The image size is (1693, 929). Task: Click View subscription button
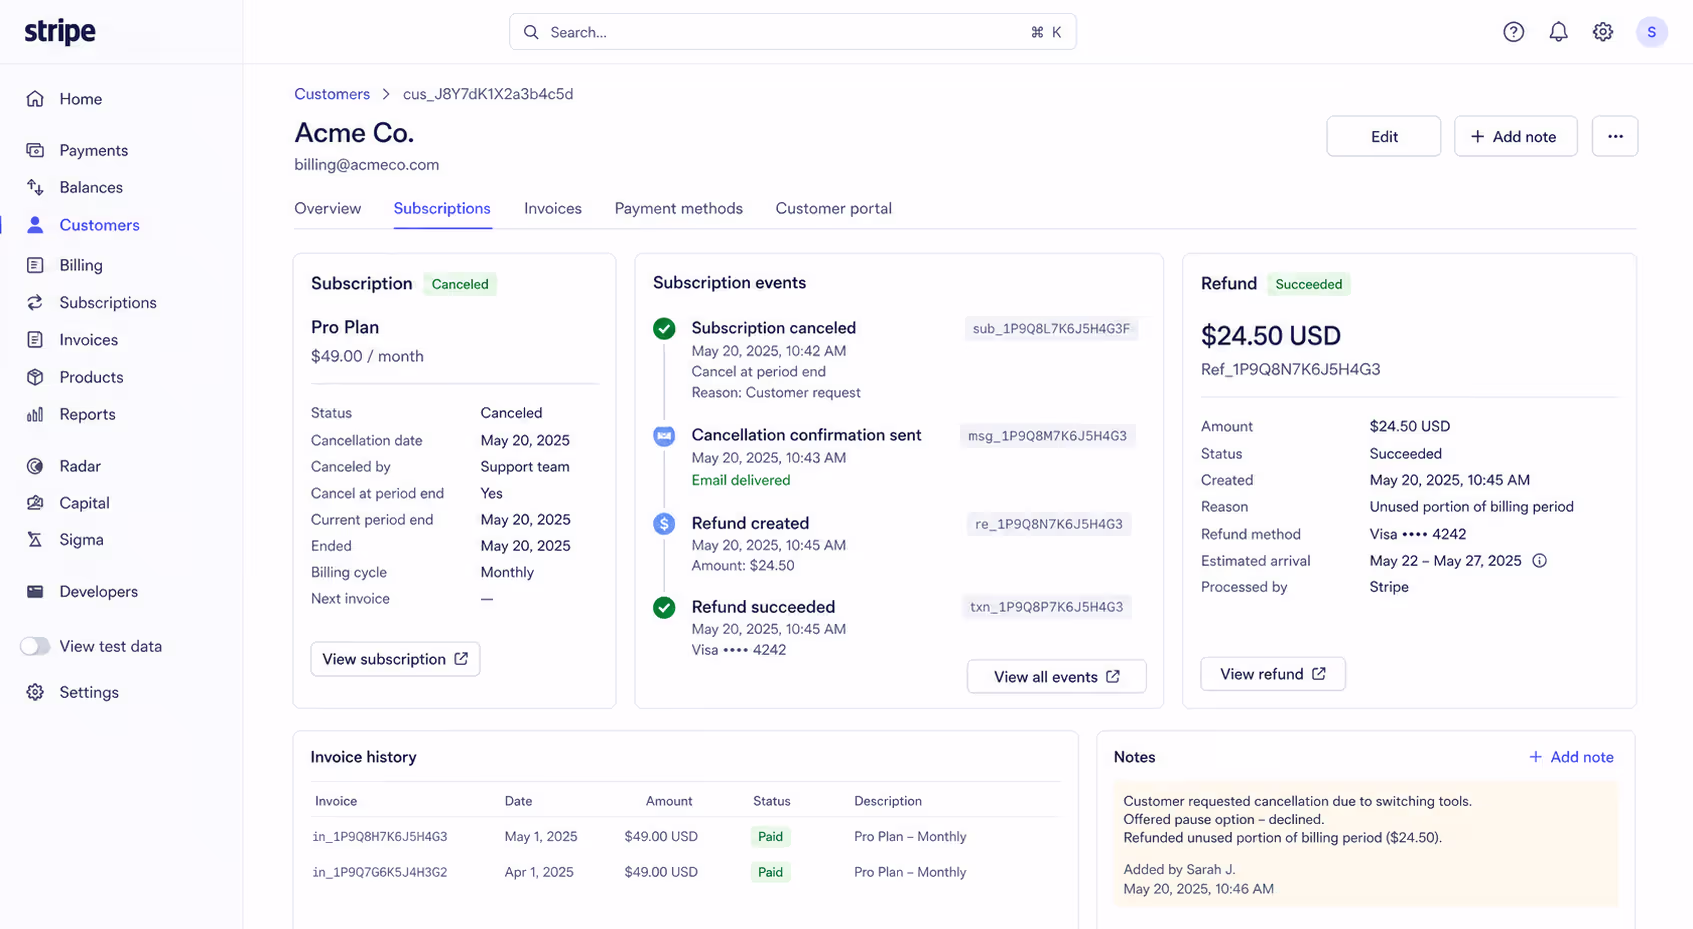pyautogui.click(x=395, y=659)
